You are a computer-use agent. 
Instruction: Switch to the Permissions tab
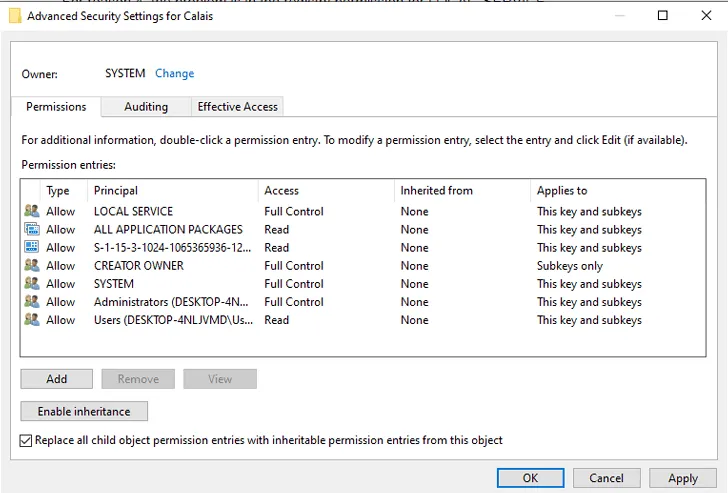[x=56, y=107]
